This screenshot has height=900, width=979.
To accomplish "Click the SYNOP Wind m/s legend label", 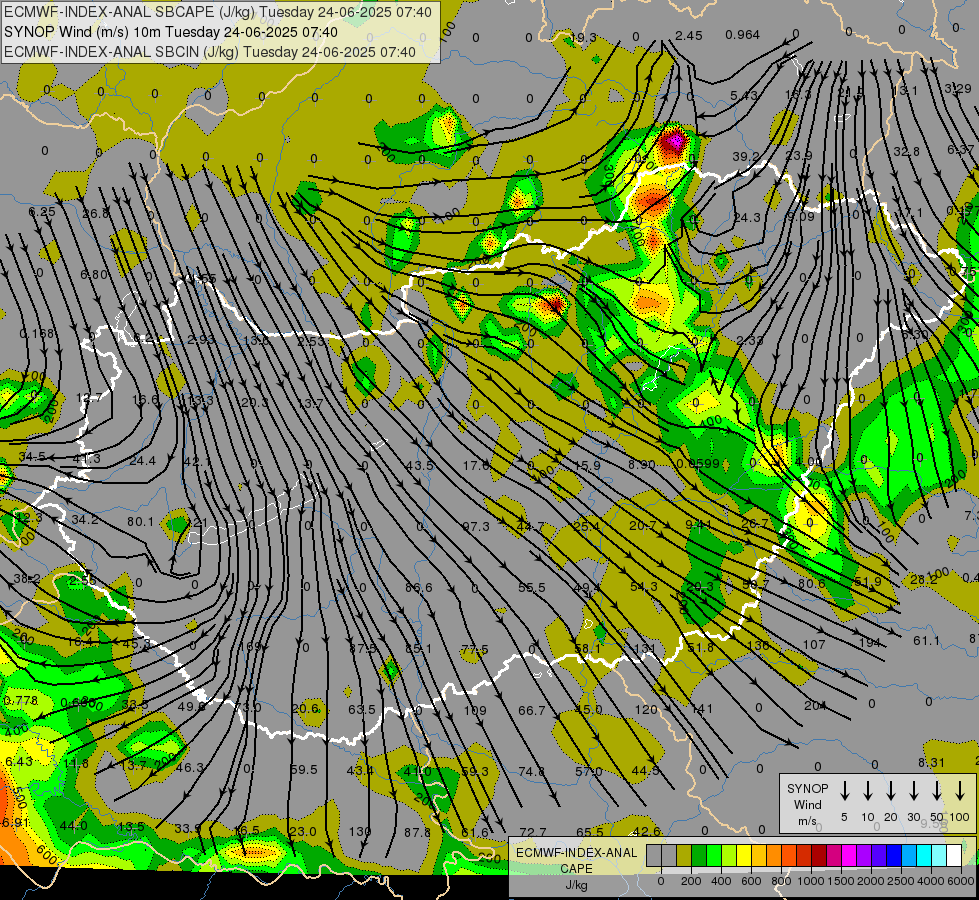I will (x=807, y=804).
